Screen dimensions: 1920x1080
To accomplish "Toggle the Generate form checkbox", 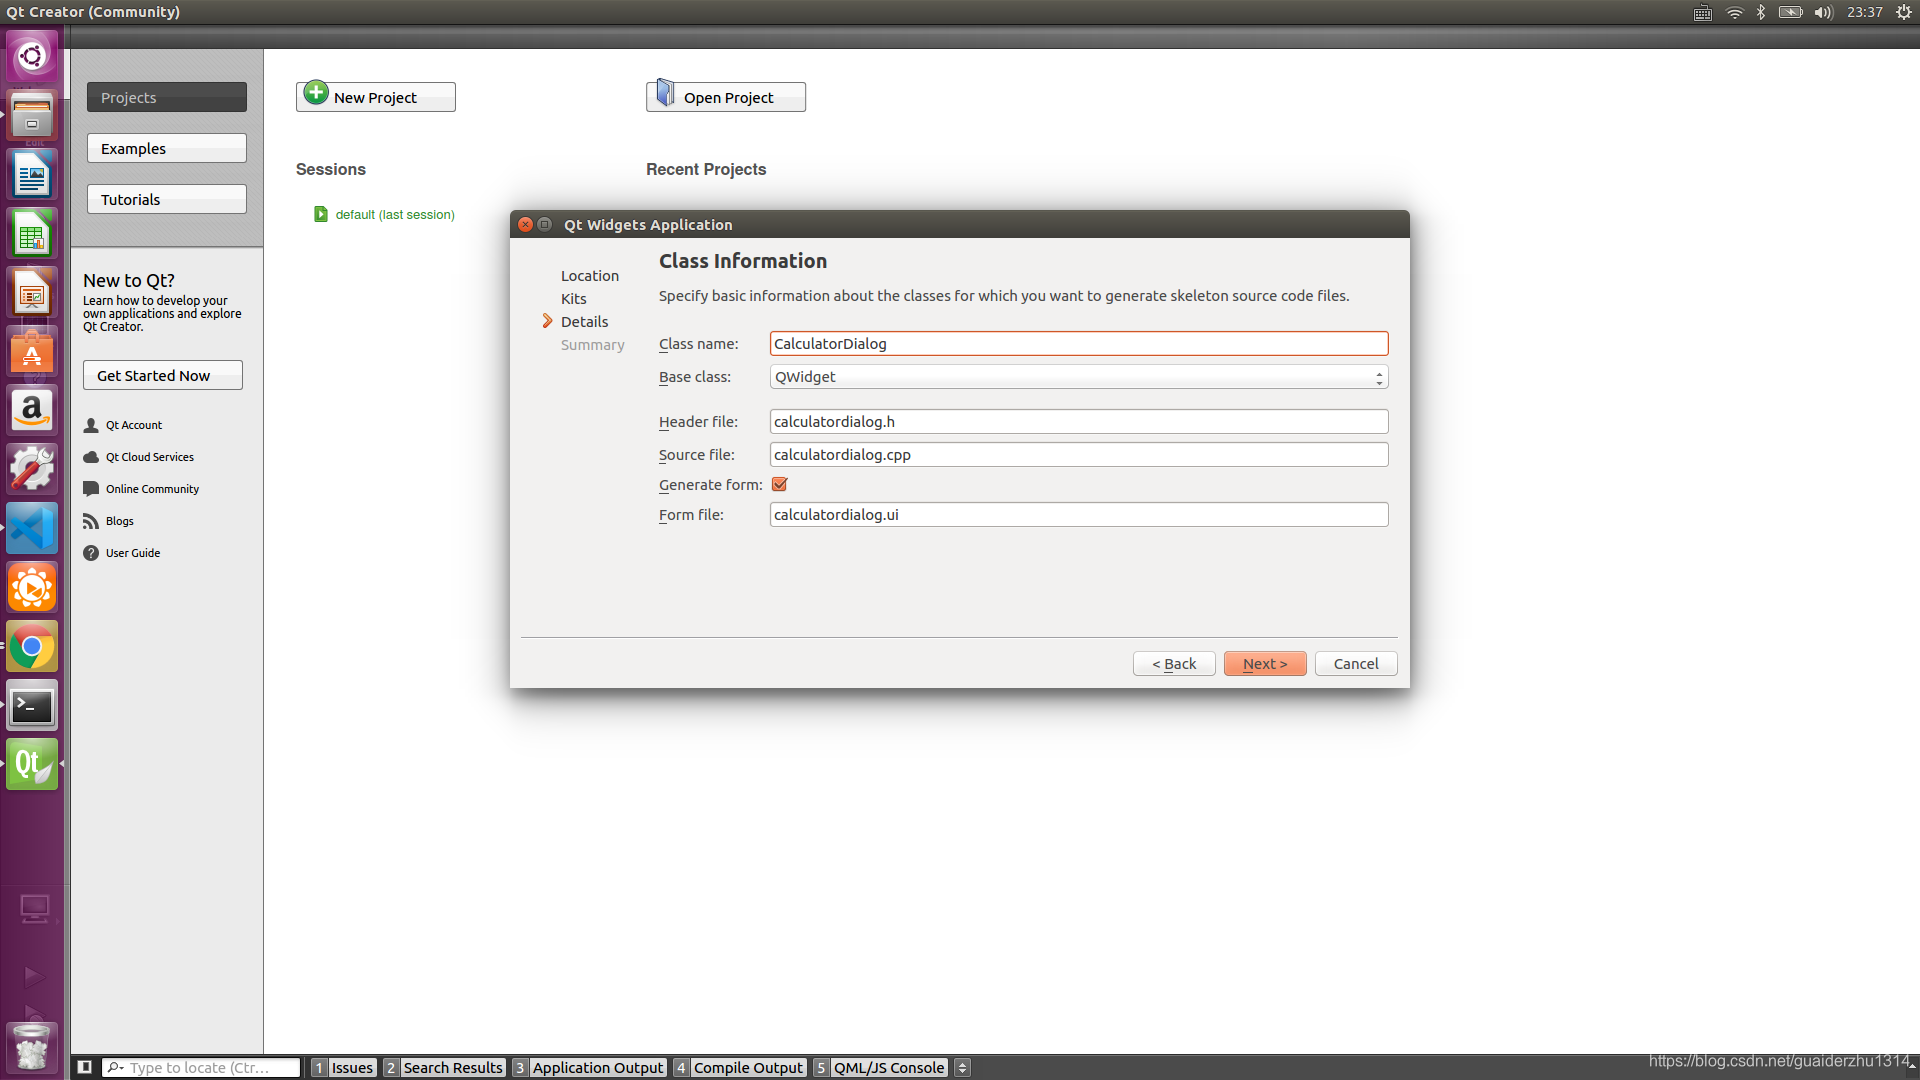I will click(778, 484).
